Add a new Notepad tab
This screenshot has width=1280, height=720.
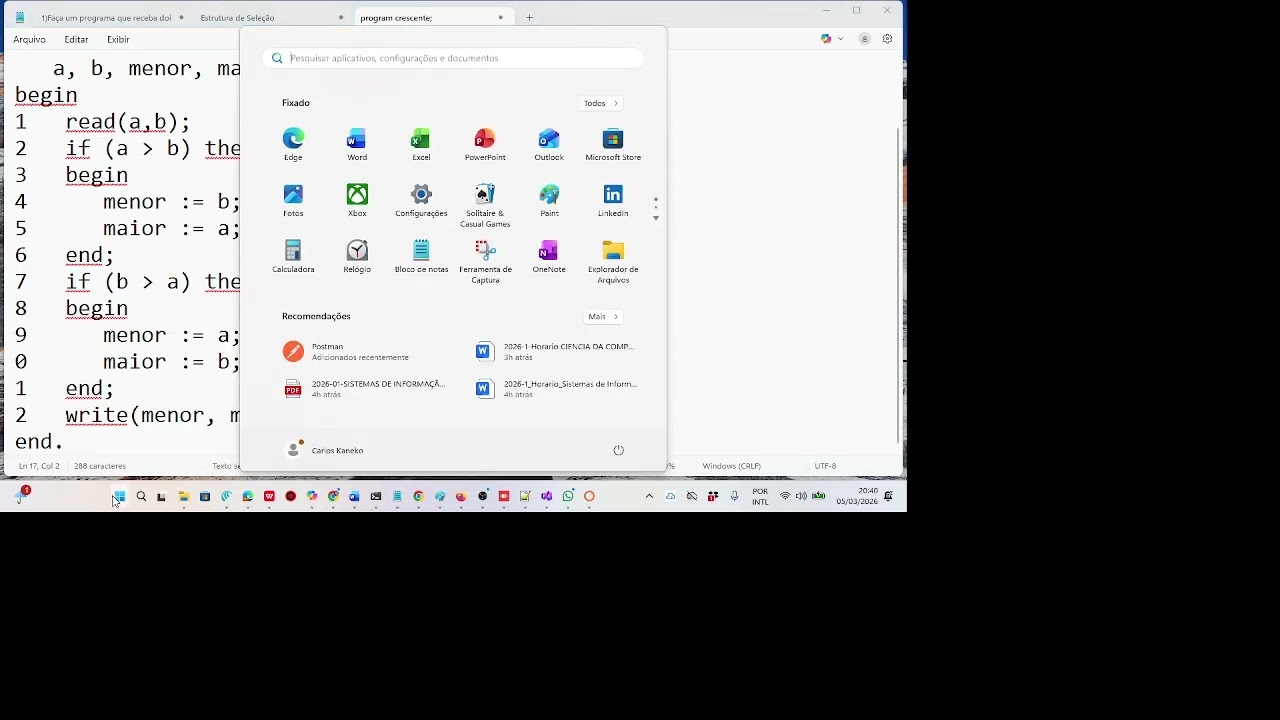coord(530,17)
